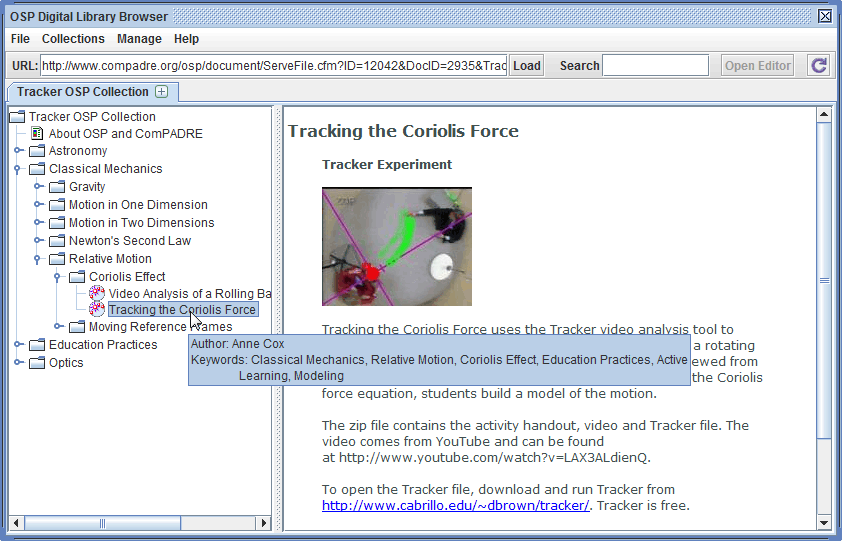Click the URL address field
Viewport: 842px width, 541px height.
coord(273,66)
